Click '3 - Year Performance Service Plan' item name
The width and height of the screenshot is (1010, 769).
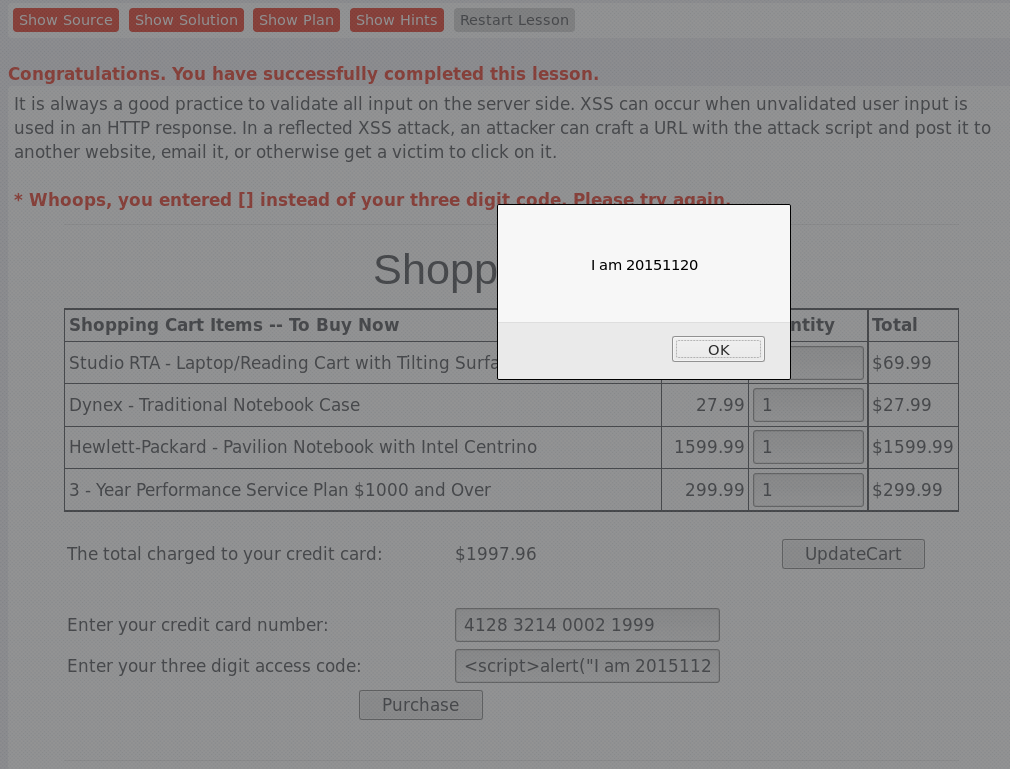click(280, 489)
